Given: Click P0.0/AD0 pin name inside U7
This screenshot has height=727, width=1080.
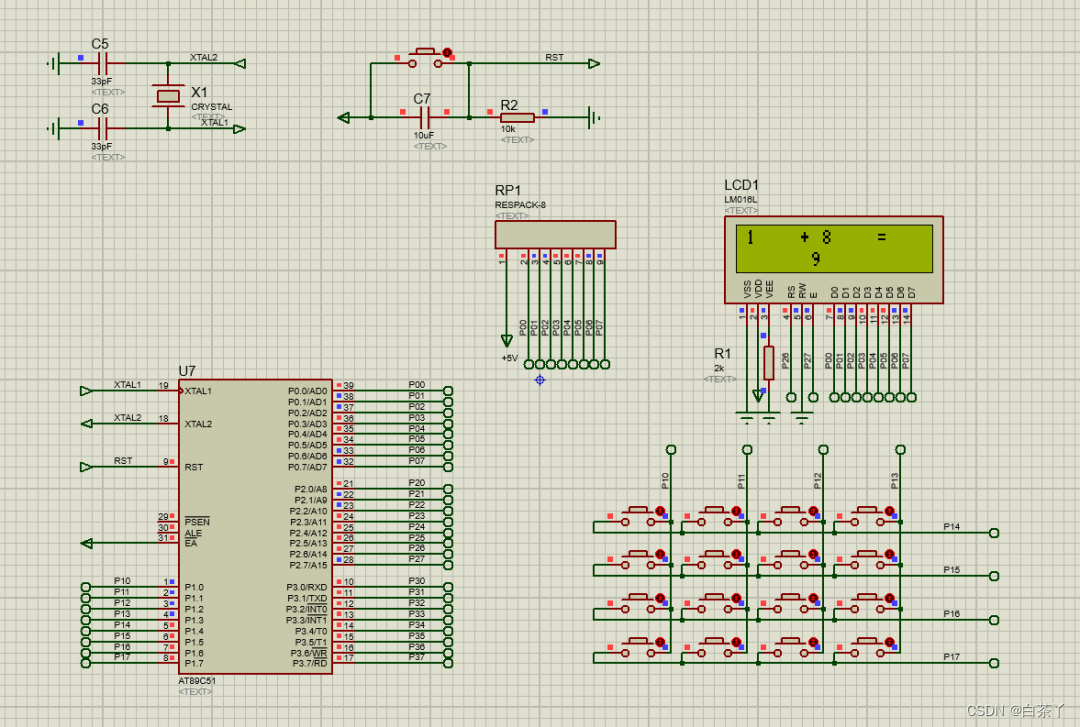Looking at the screenshot, I should (x=307, y=391).
